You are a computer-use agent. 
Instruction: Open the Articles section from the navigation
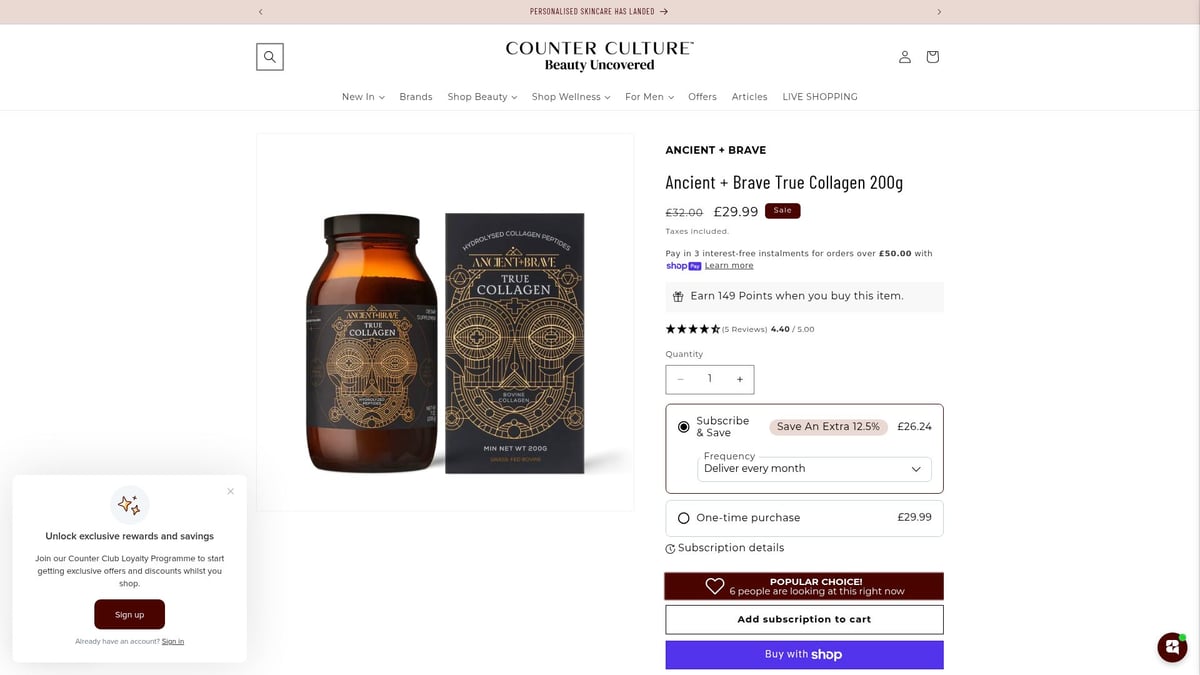(749, 96)
